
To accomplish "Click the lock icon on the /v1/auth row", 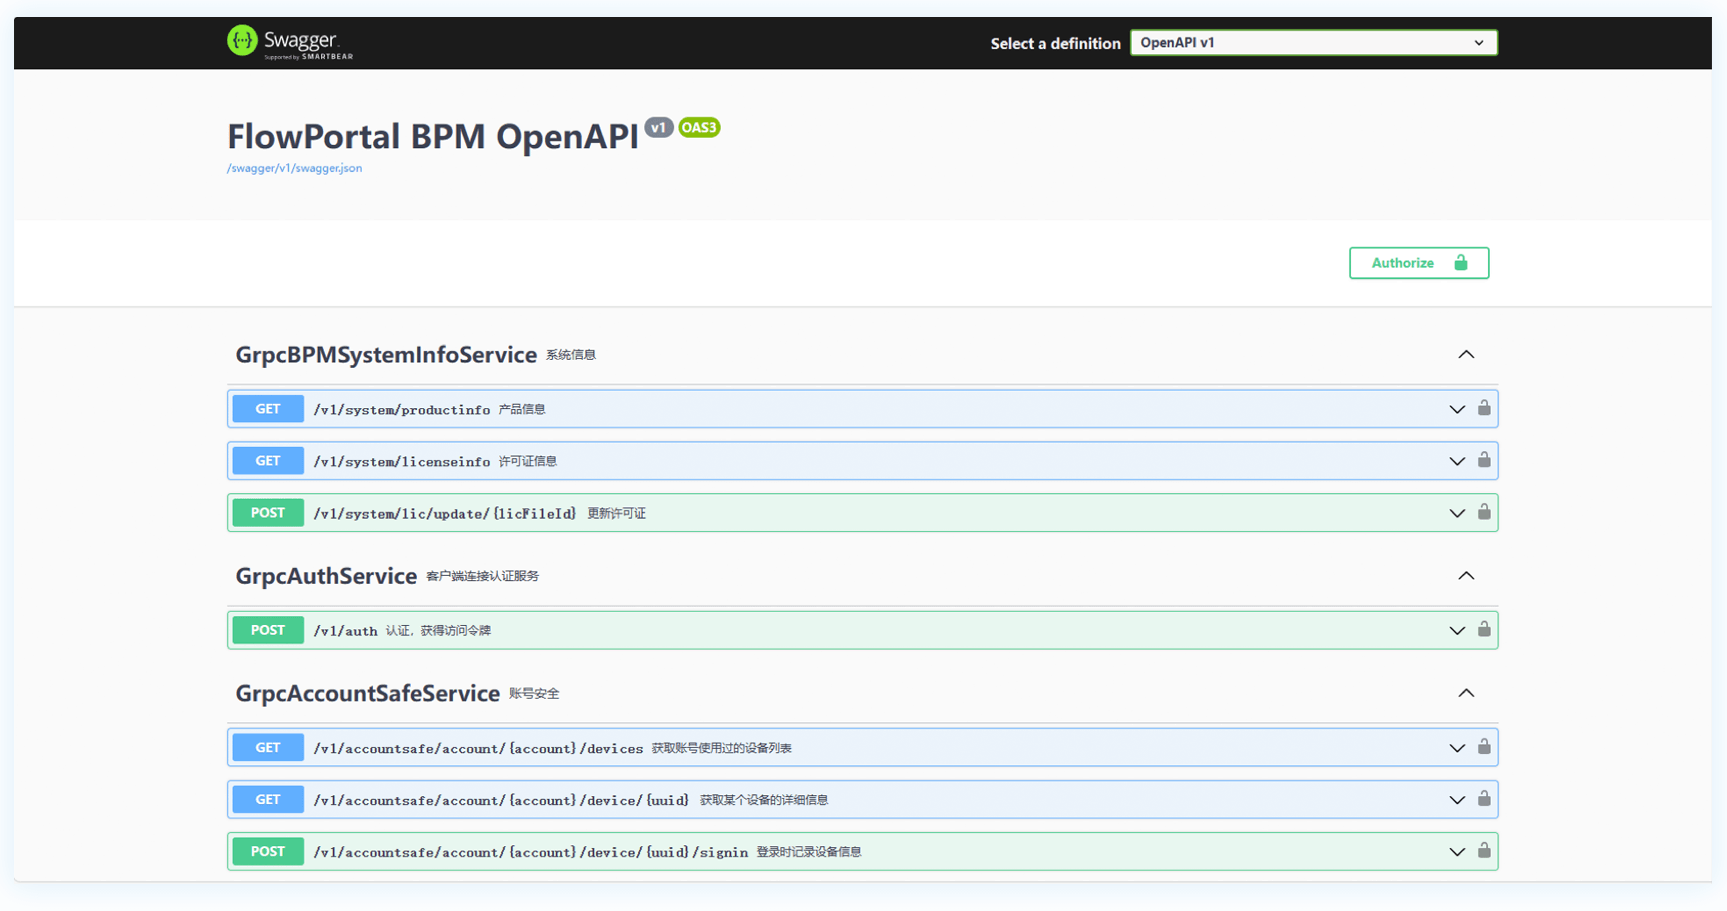I will point(1484,629).
